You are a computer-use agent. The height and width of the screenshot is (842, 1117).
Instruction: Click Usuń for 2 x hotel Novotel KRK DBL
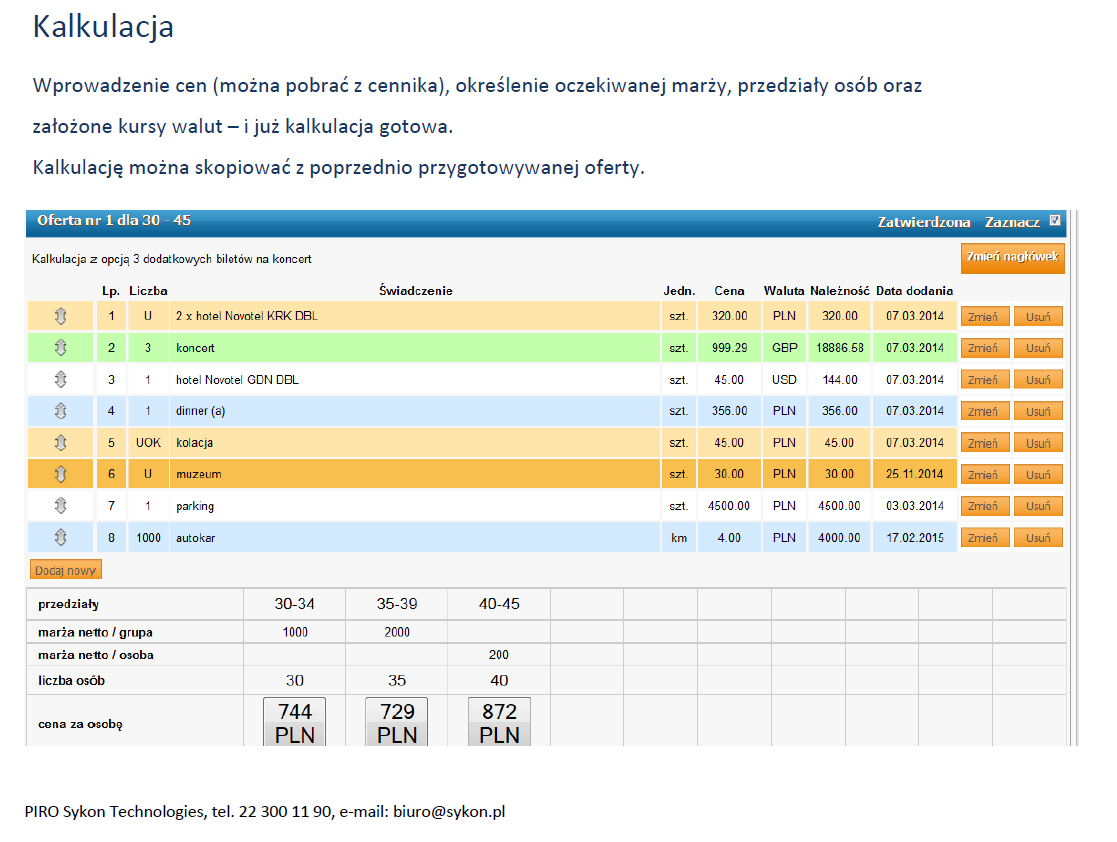pos(1038,316)
